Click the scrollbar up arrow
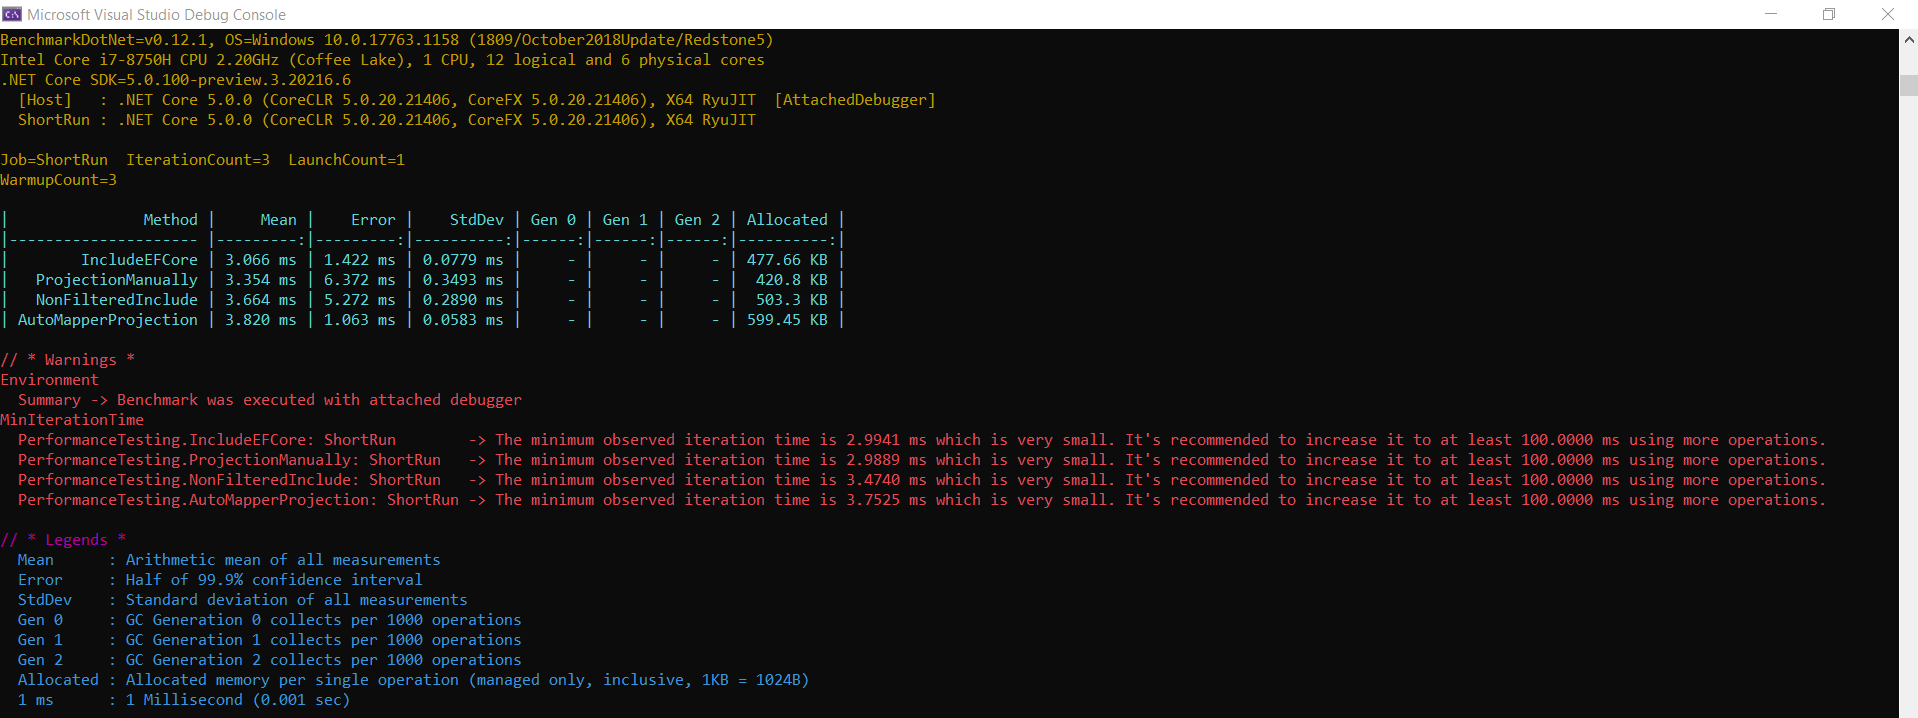Screen dimensions: 1918x718 click(1908, 40)
